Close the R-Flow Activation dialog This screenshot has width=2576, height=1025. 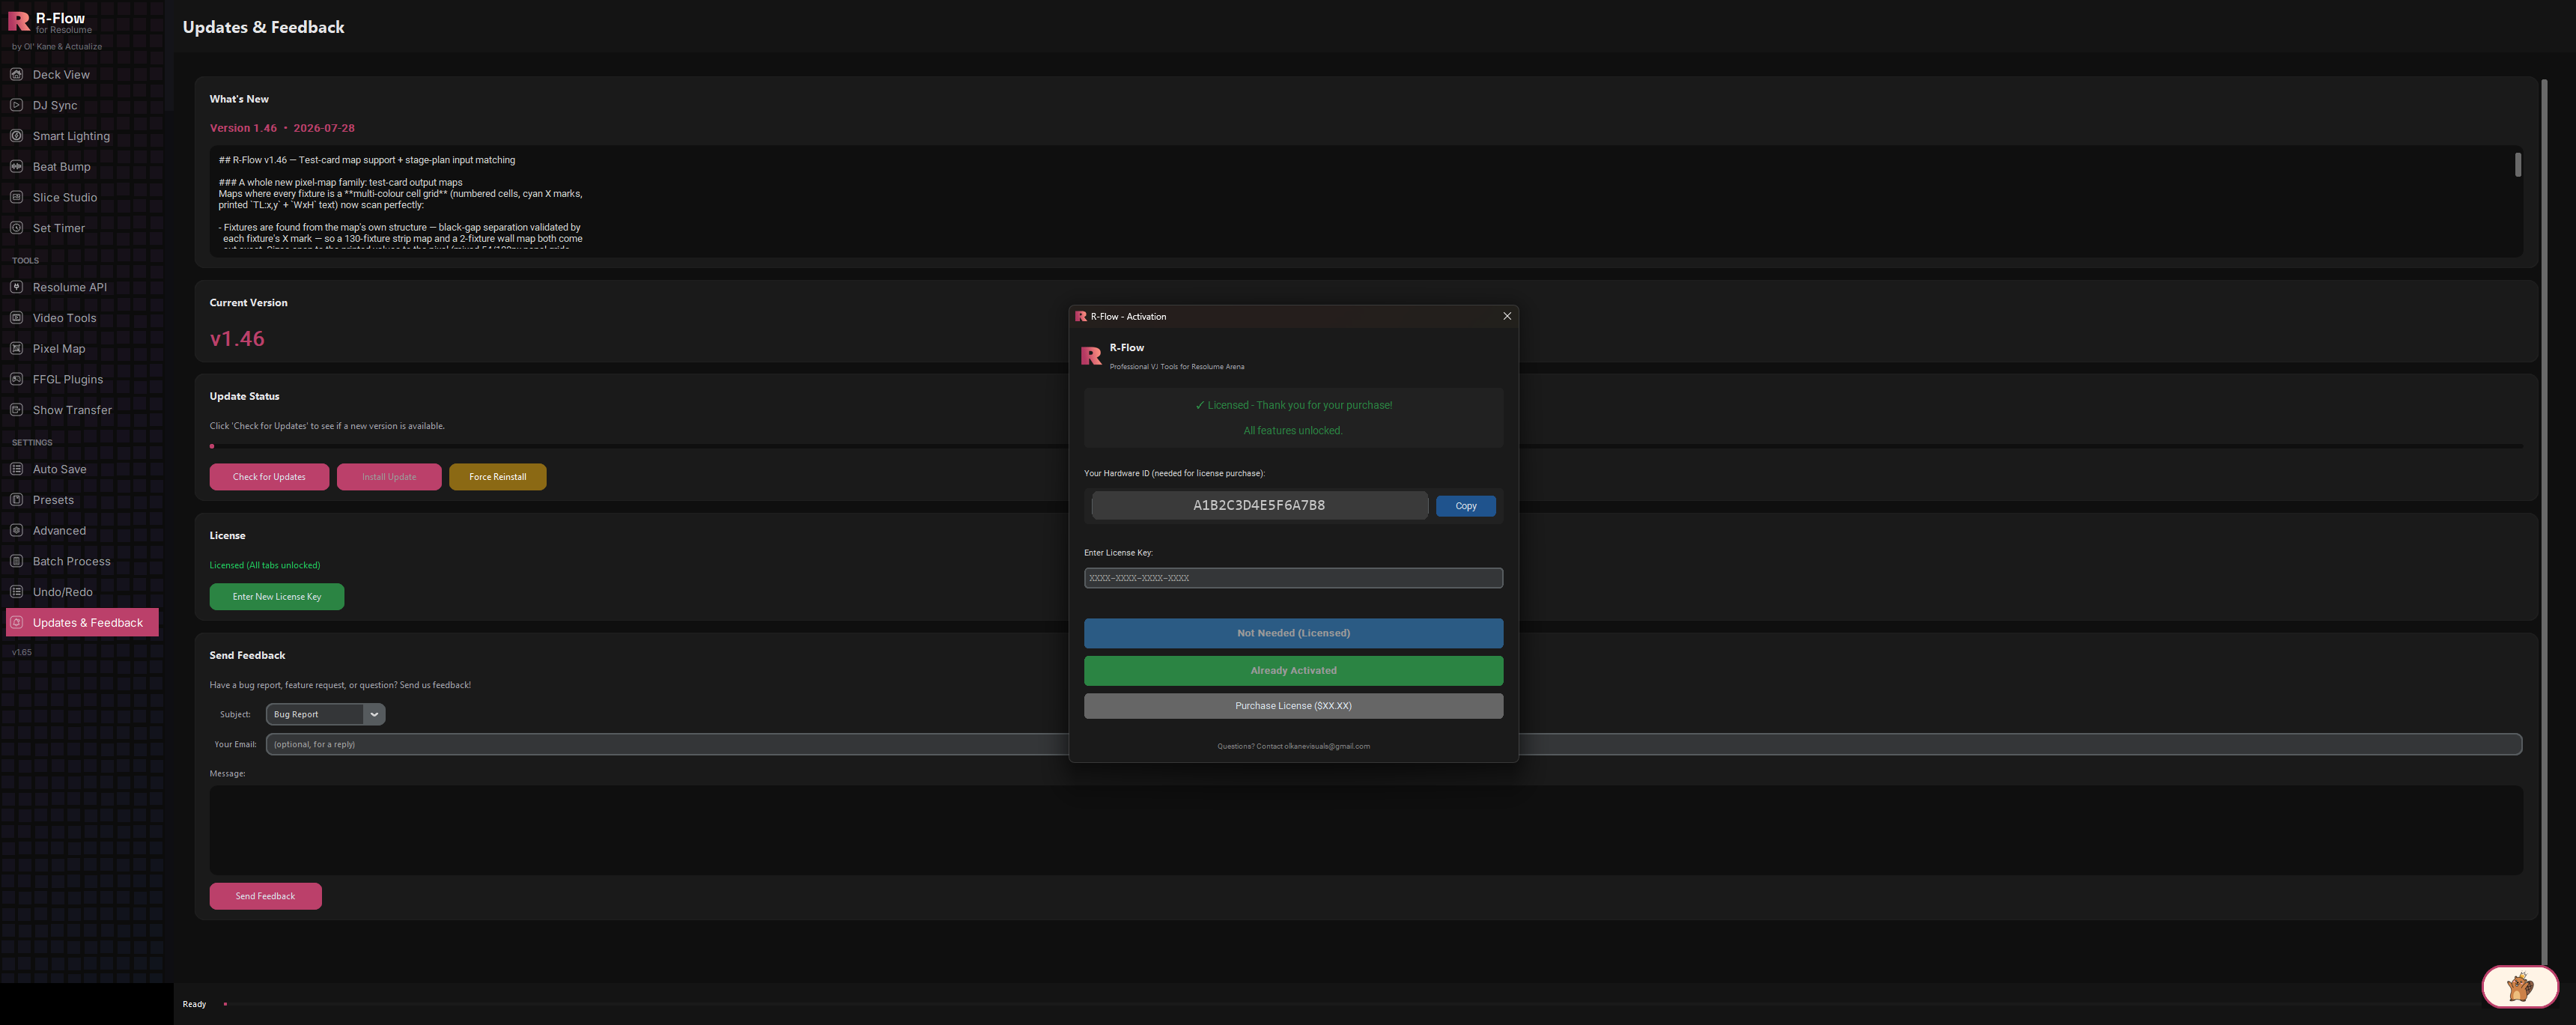click(x=1507, y=316)
